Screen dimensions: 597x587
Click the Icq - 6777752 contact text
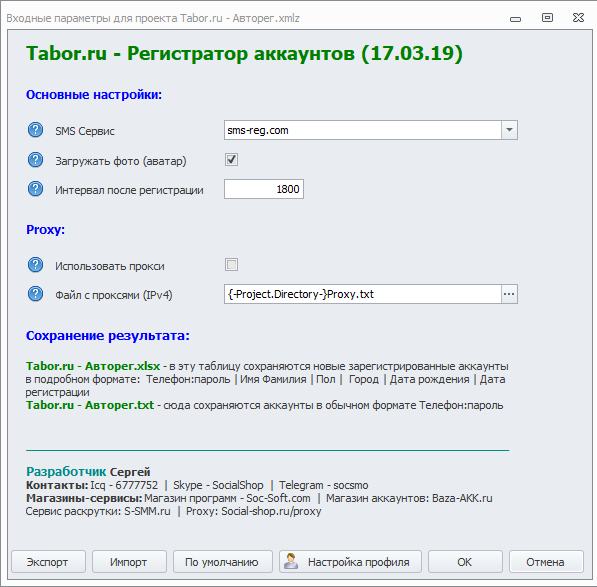[x=124, y=485]
